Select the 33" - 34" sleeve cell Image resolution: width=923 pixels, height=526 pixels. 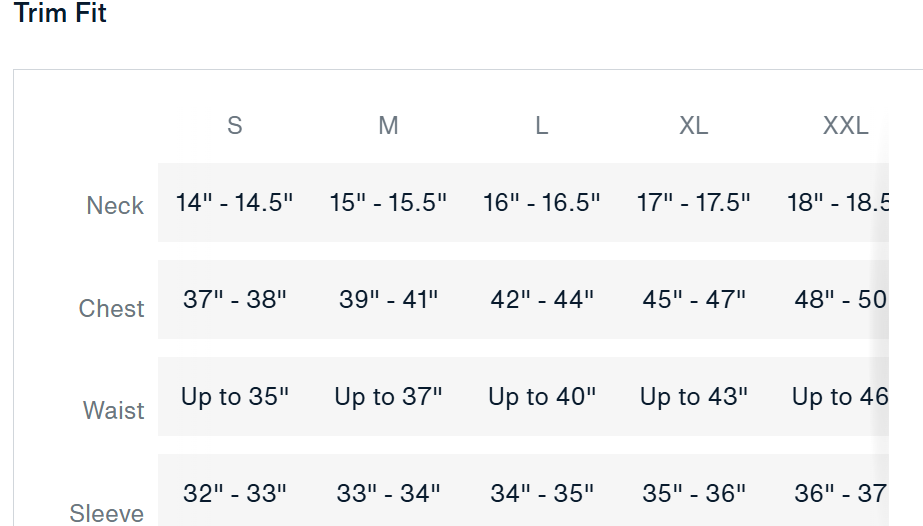(x=388, y=493)
